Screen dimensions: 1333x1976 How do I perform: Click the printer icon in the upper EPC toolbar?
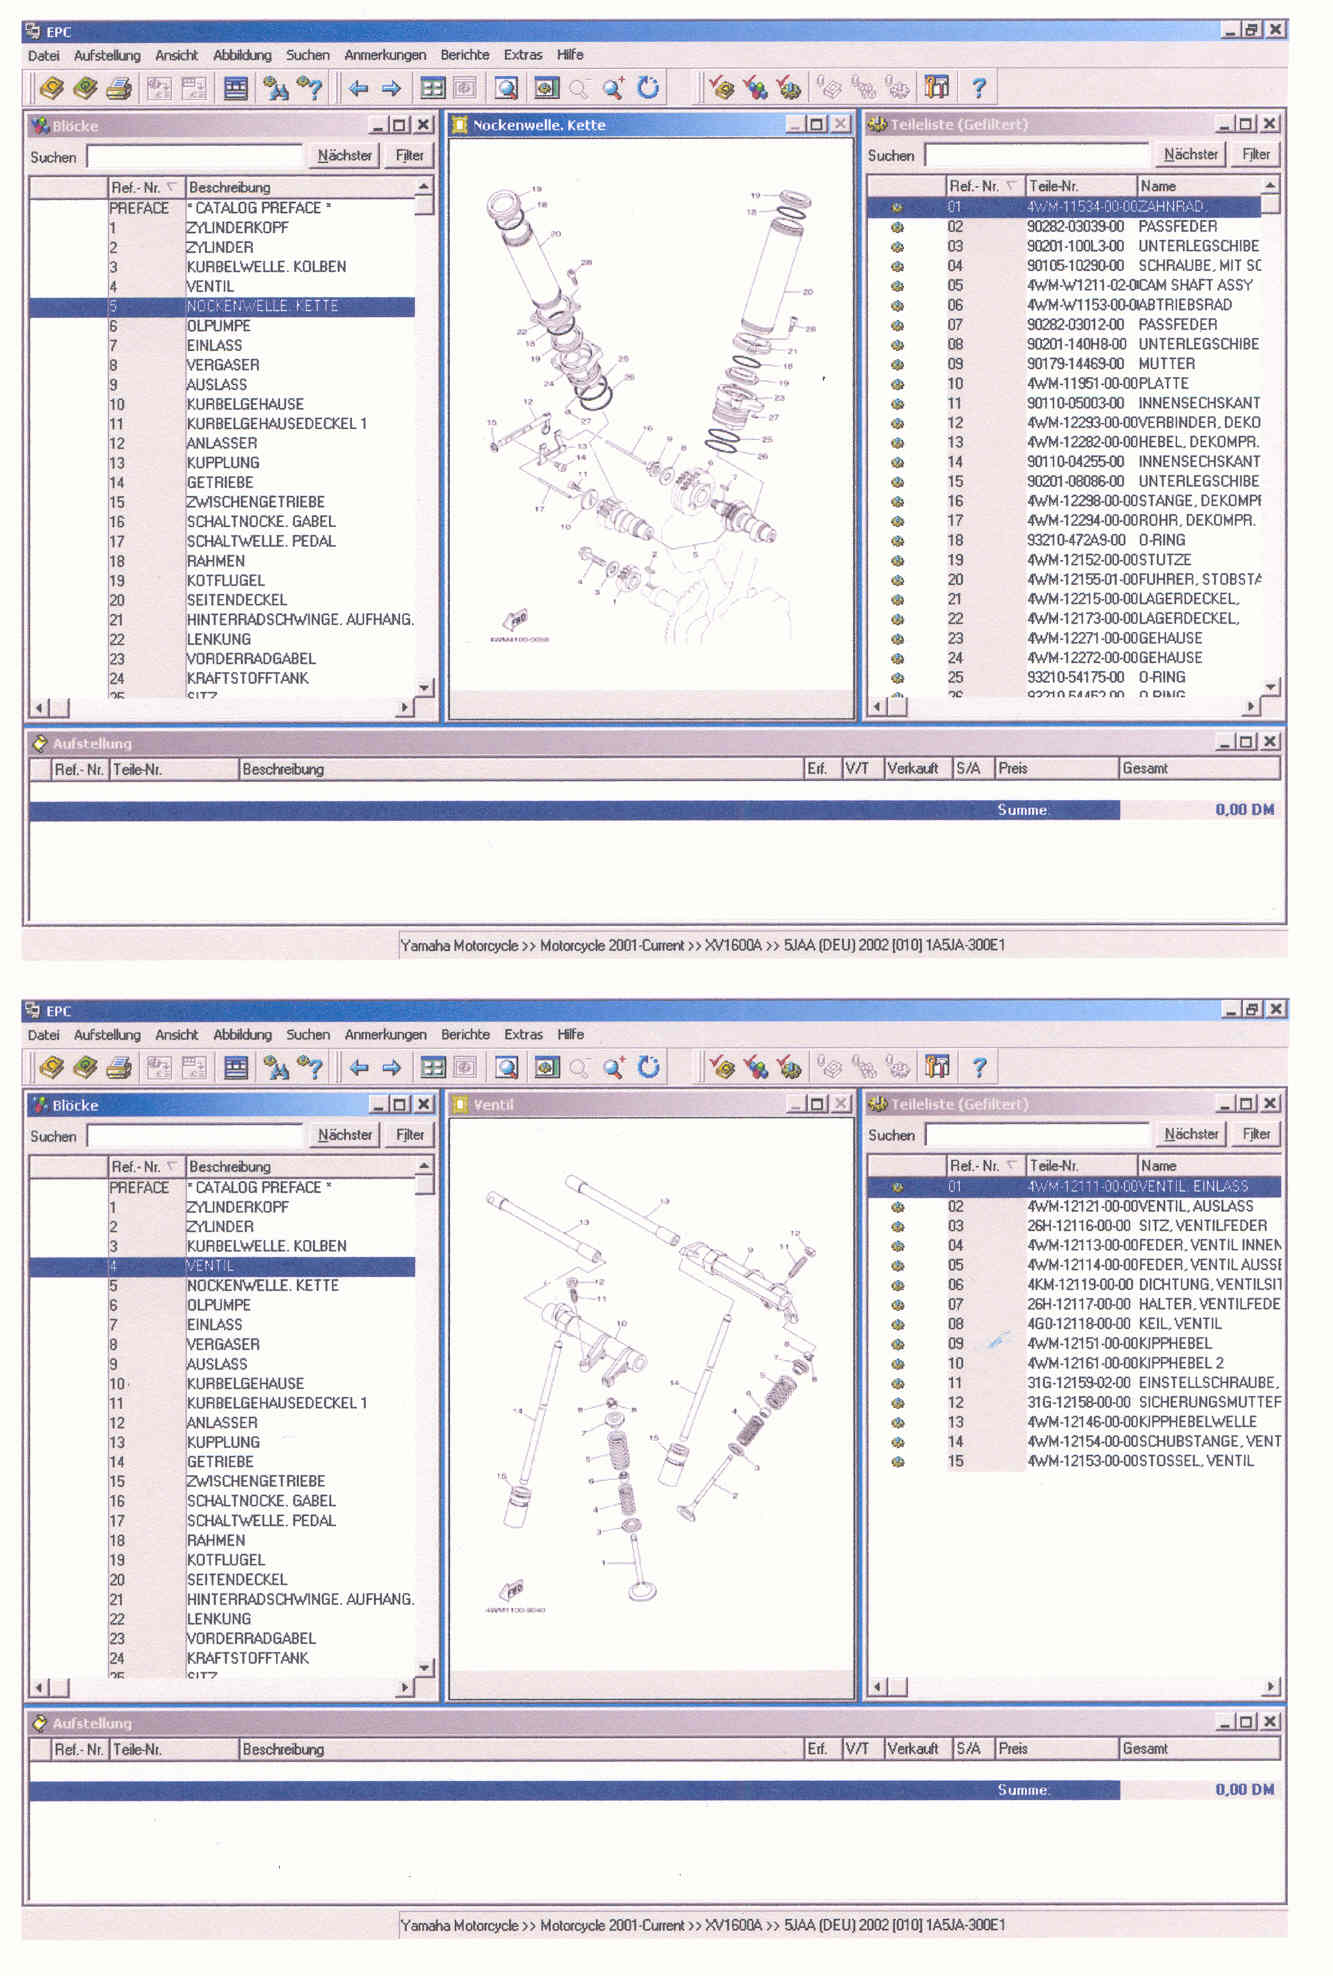[119, 89]
